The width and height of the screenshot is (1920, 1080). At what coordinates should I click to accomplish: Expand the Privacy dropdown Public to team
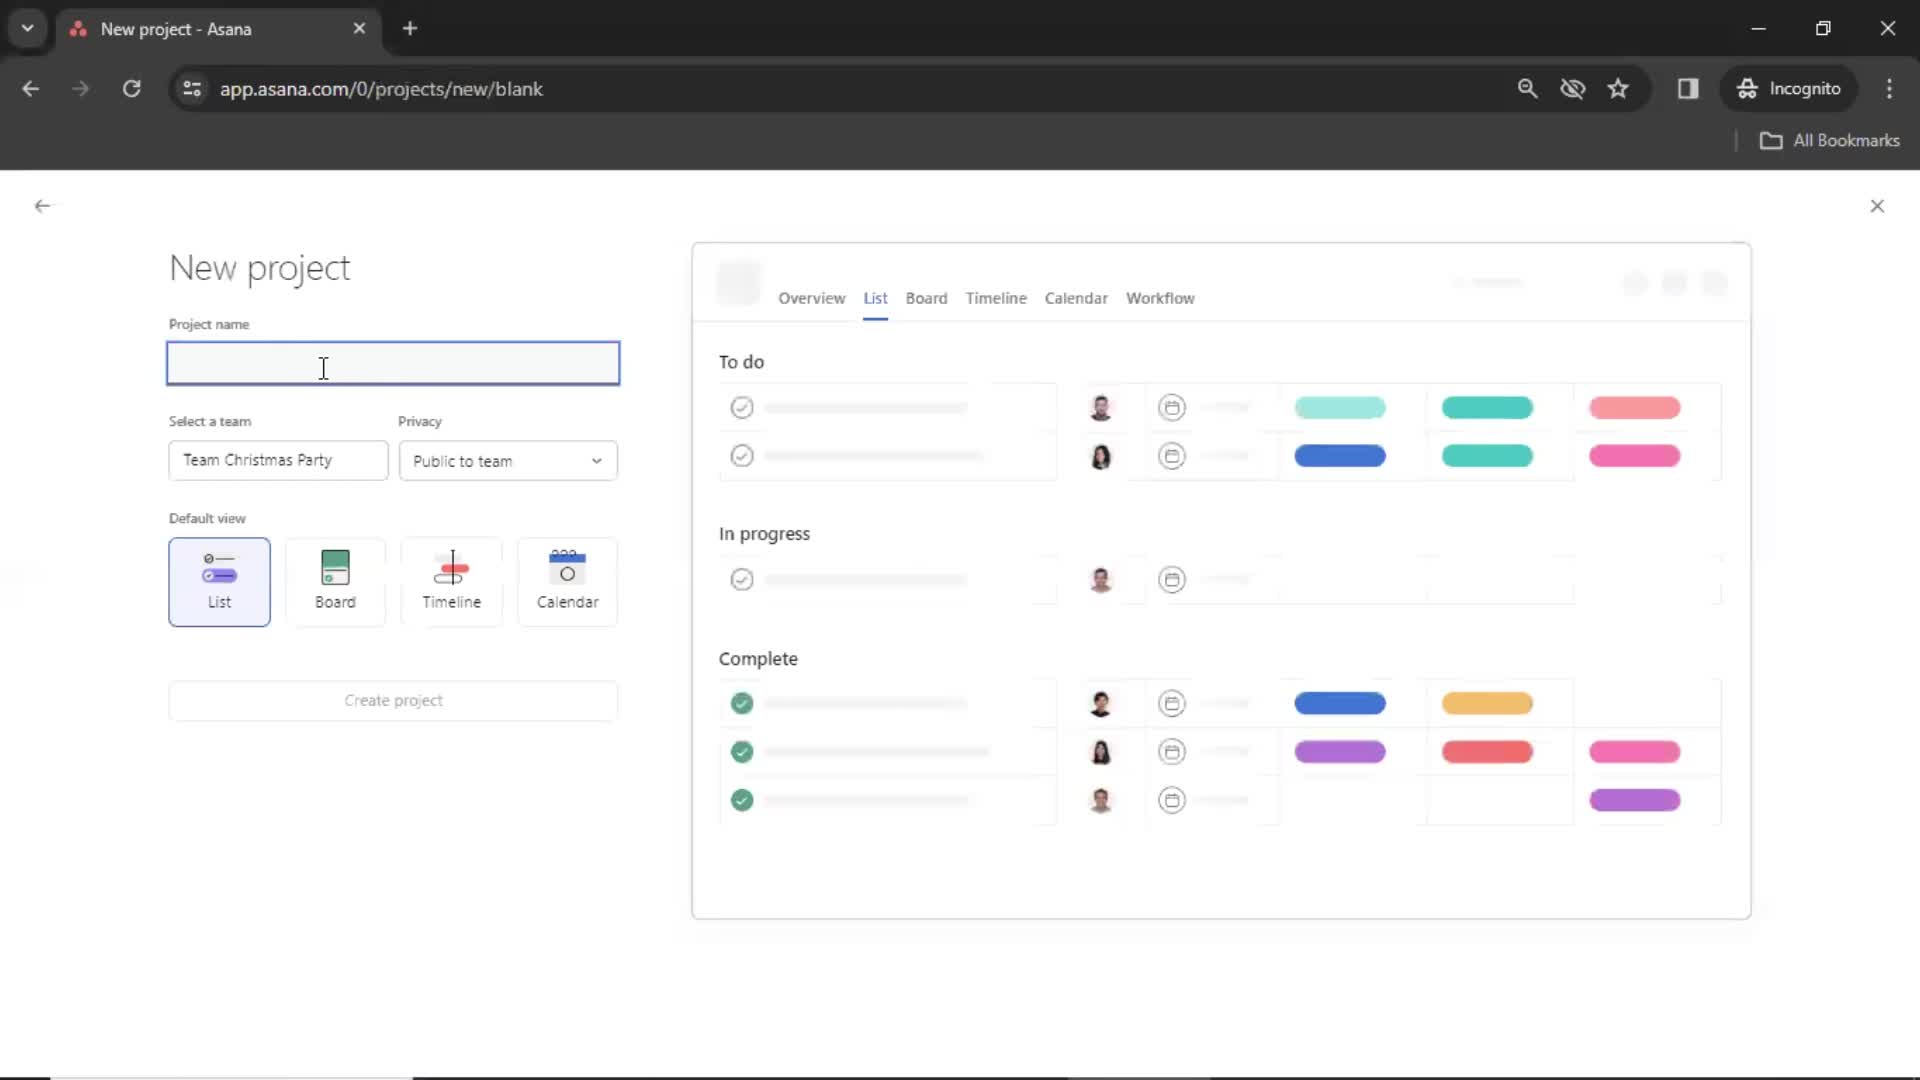[x=508, y=461]
